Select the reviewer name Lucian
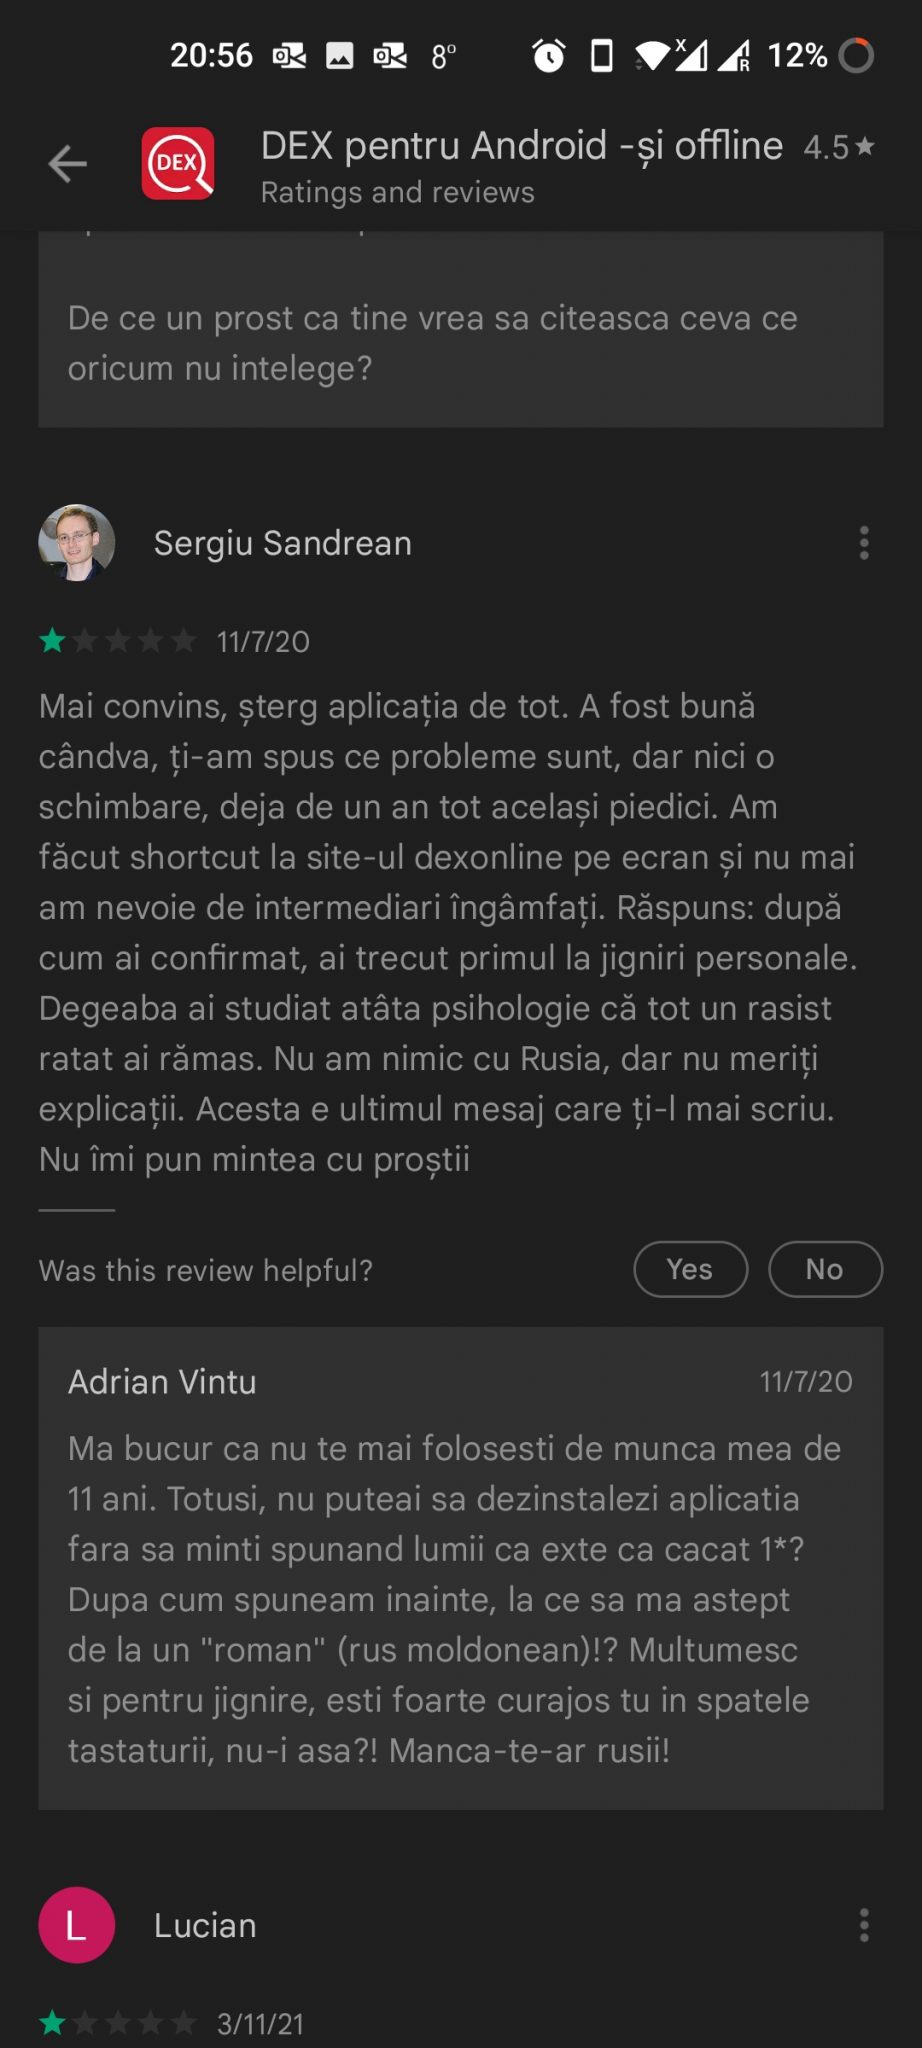Screen dimensions: 922x2048 [x=205, y=1925]
